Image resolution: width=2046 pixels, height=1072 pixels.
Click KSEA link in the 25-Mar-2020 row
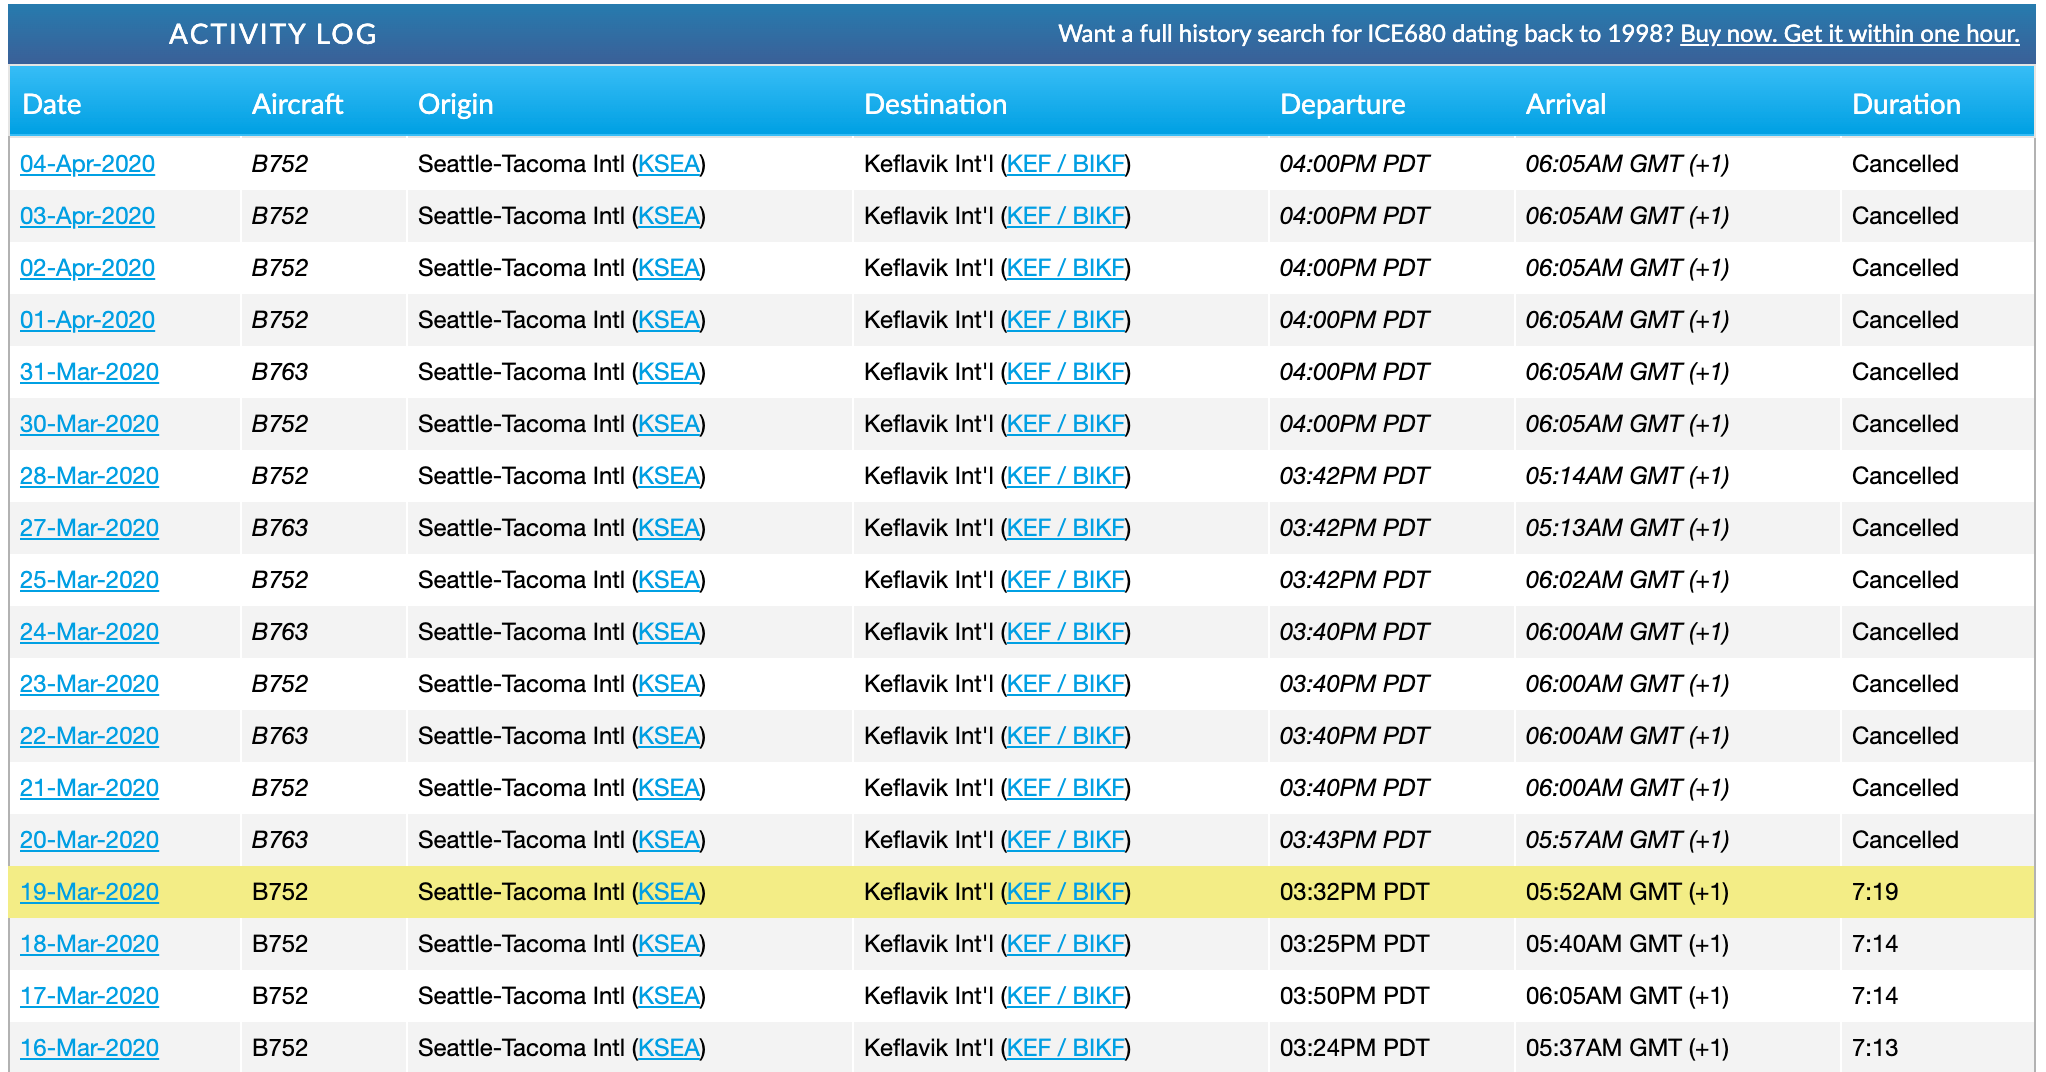(x=668, y=580)
